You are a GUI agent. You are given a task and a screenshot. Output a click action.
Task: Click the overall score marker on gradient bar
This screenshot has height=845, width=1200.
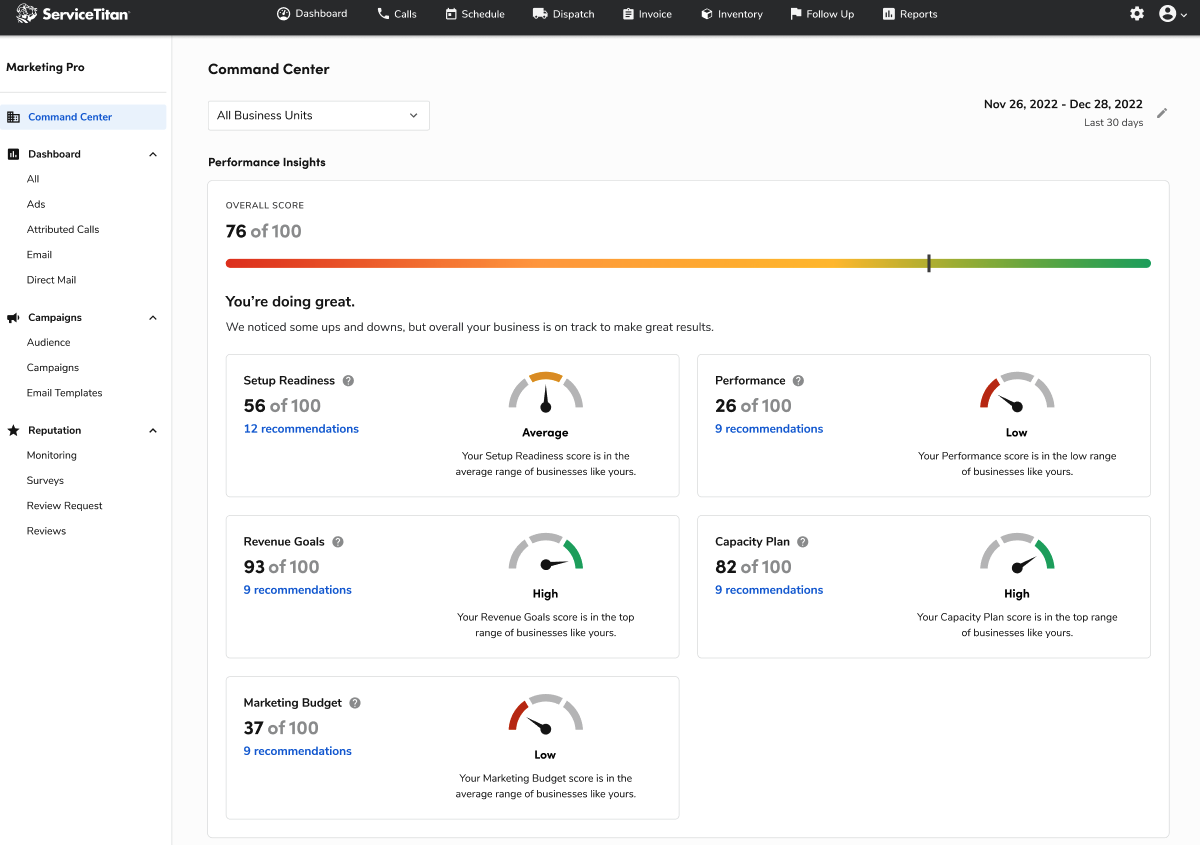[929, 263]
